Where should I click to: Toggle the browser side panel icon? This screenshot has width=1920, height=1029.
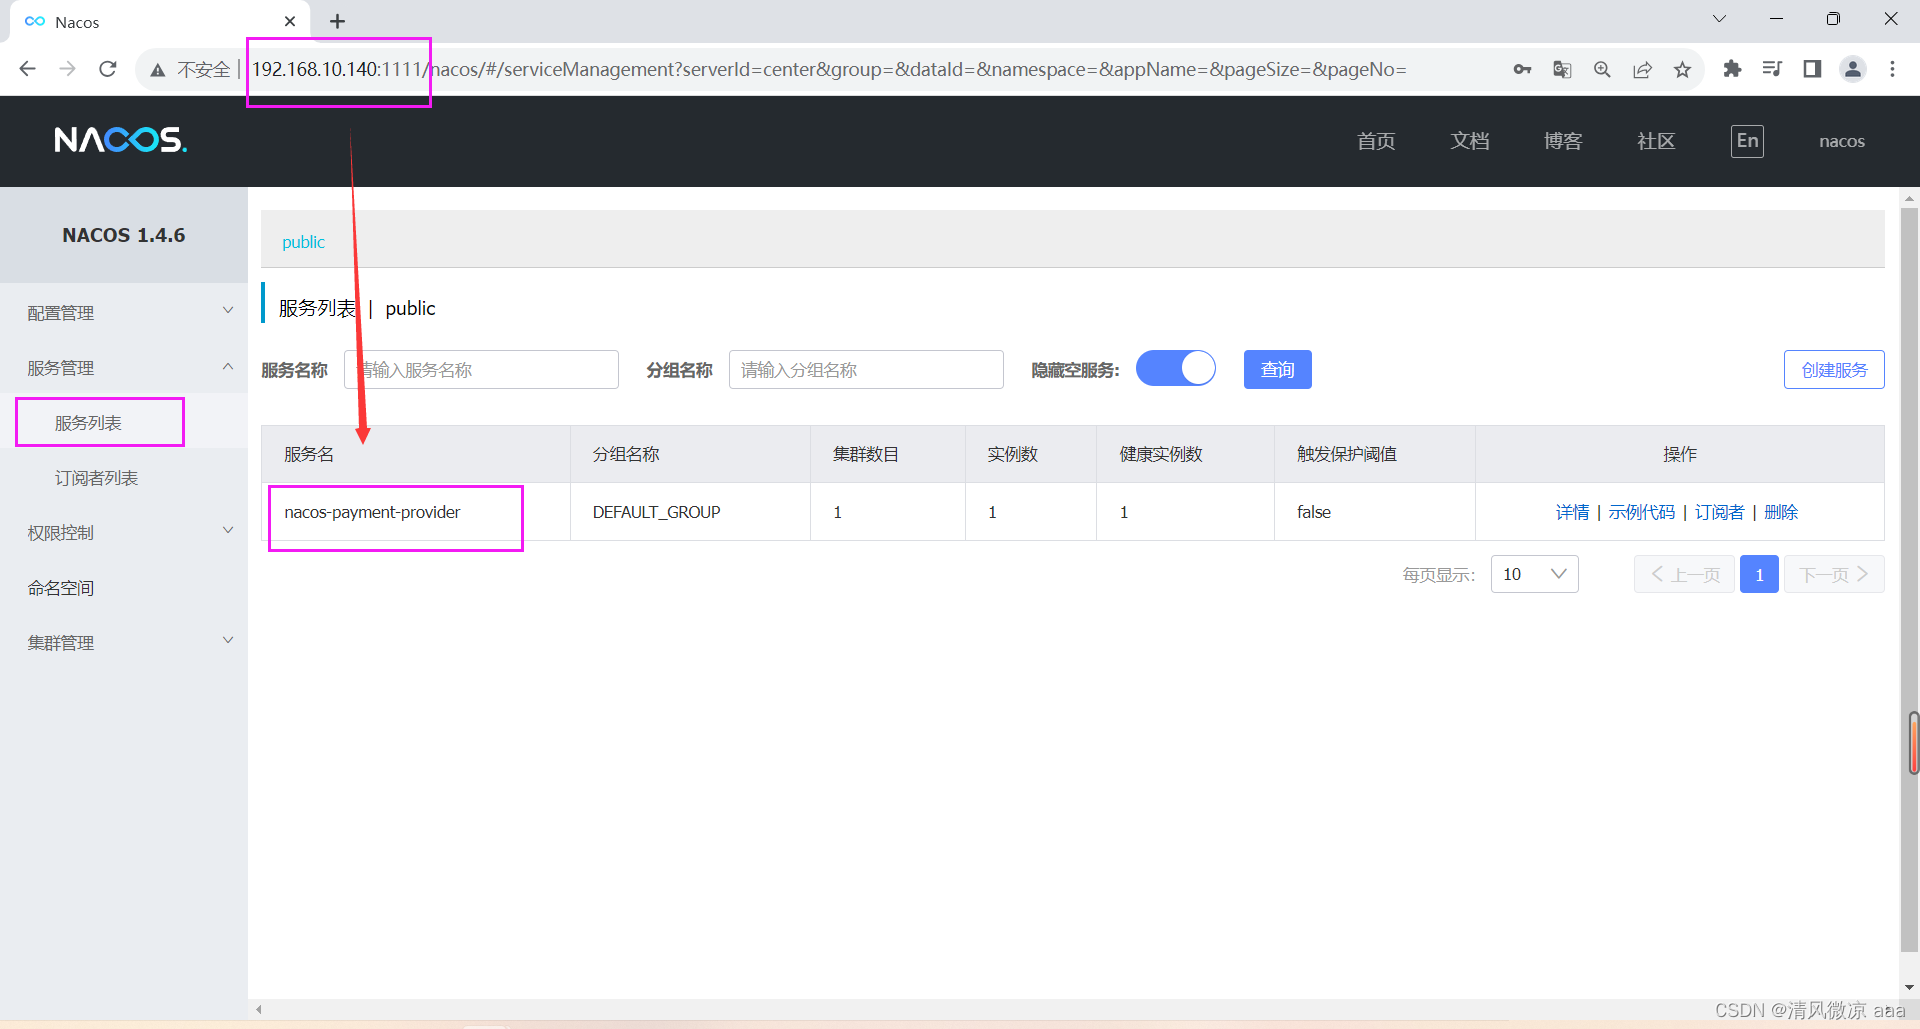click(x=1812, y=69)
